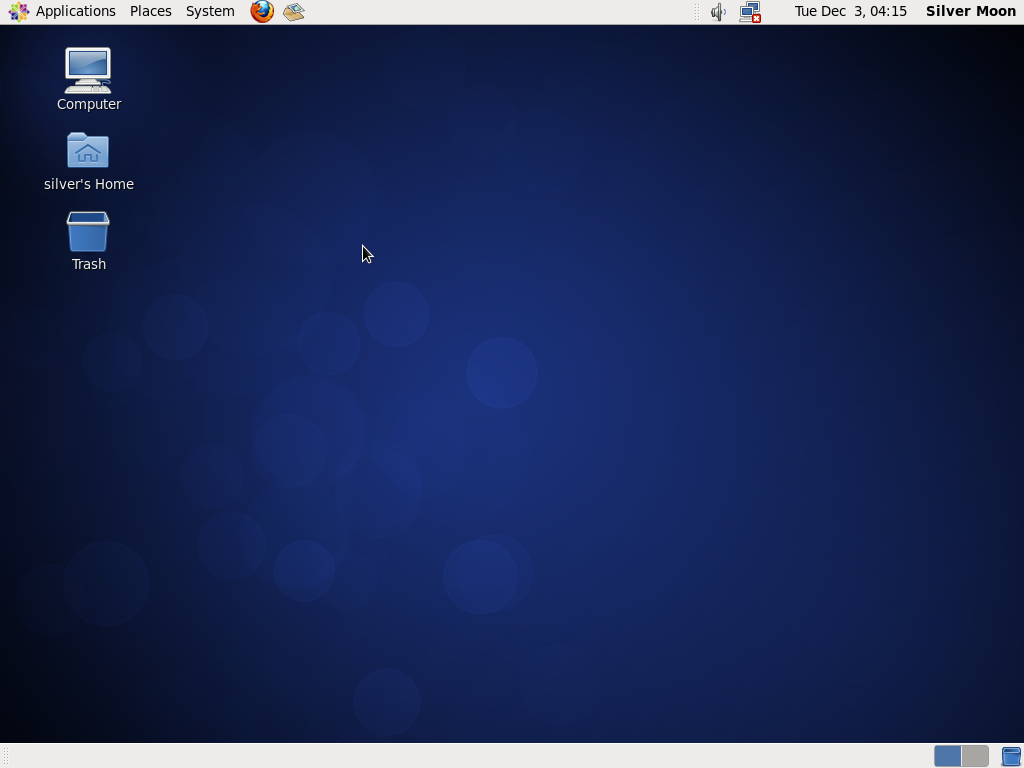Switch to the second gray workspace
The width and height of the screenshot is (1024, 768).
pos(975,756)
